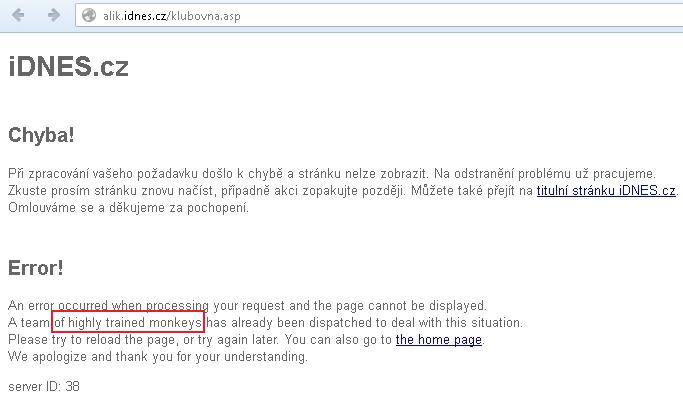
Task: Focus the address bar showing alik.idnes.cz/klubovna.asp
Action: click(379, 16)
